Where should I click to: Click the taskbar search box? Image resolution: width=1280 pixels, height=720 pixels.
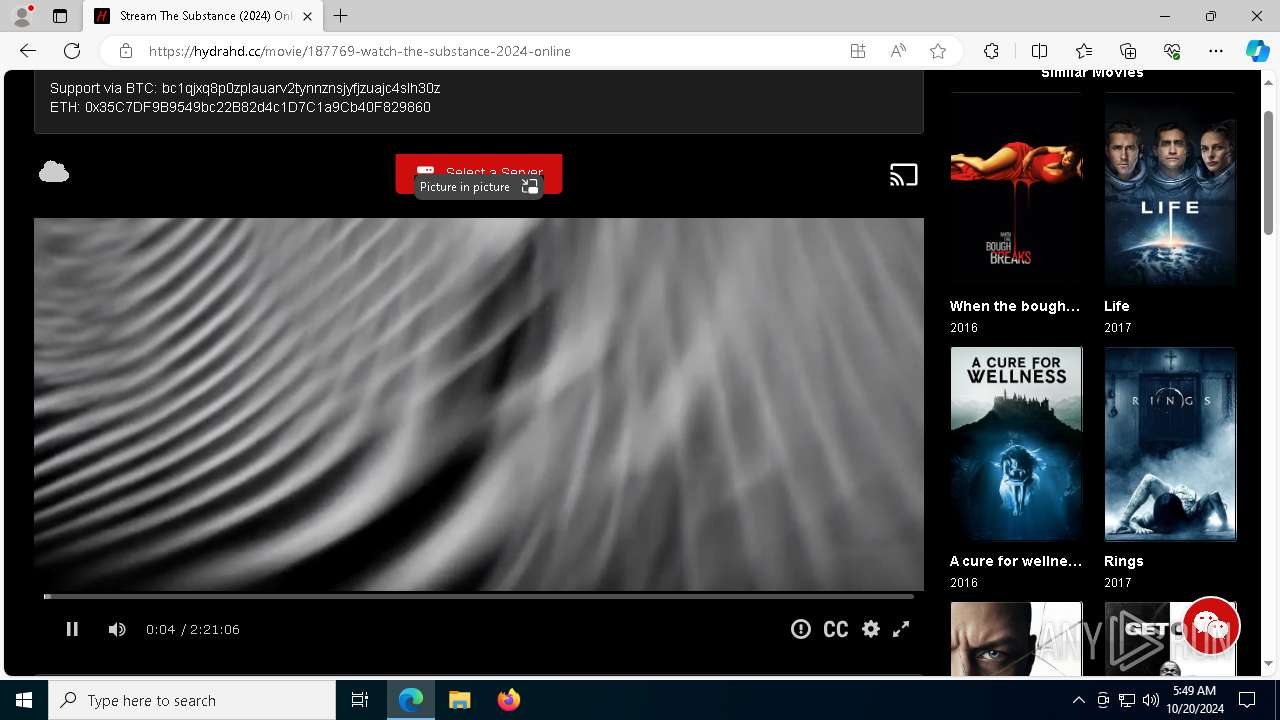192,700
